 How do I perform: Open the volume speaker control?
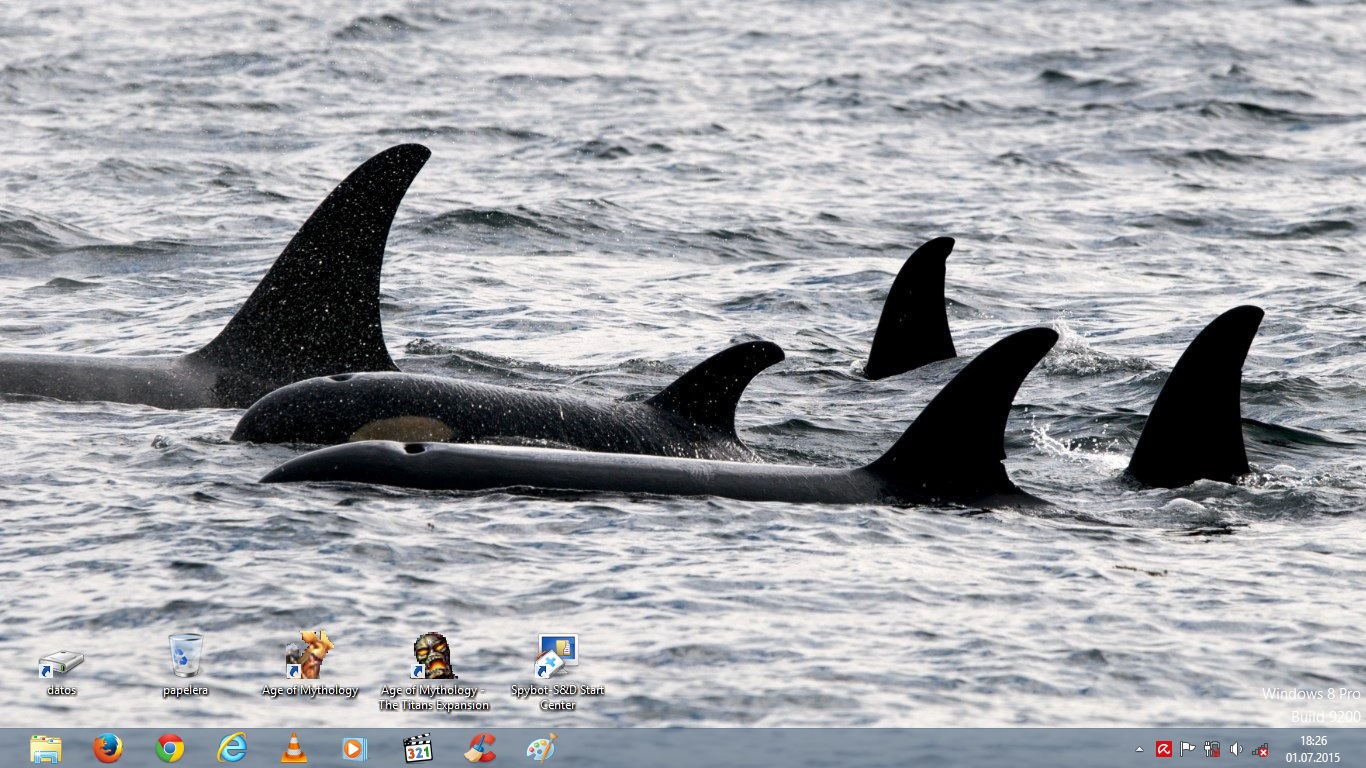(x=1236, y=749)
